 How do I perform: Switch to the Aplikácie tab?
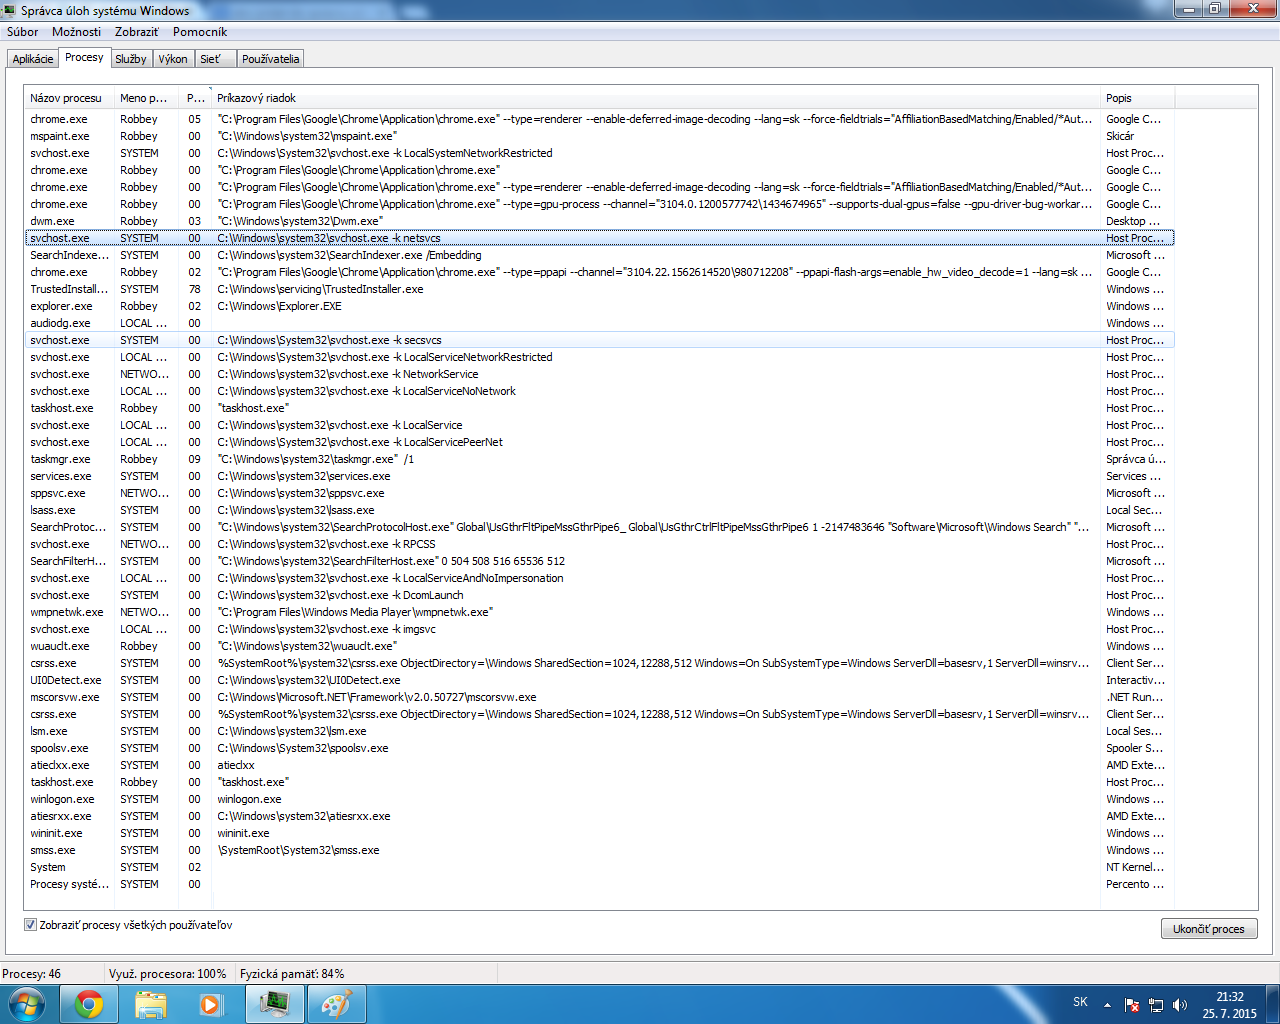pos(33,59)
